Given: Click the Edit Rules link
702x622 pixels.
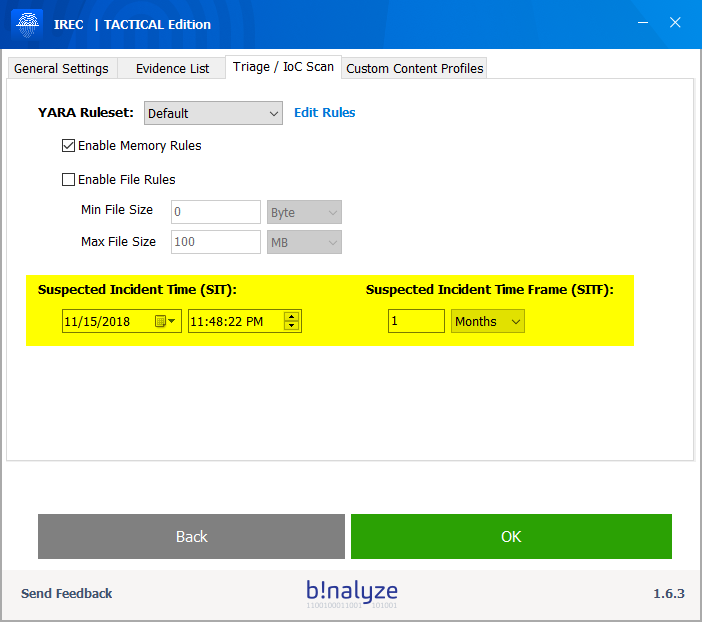Looking at the screenshot, I should (324, 113).
